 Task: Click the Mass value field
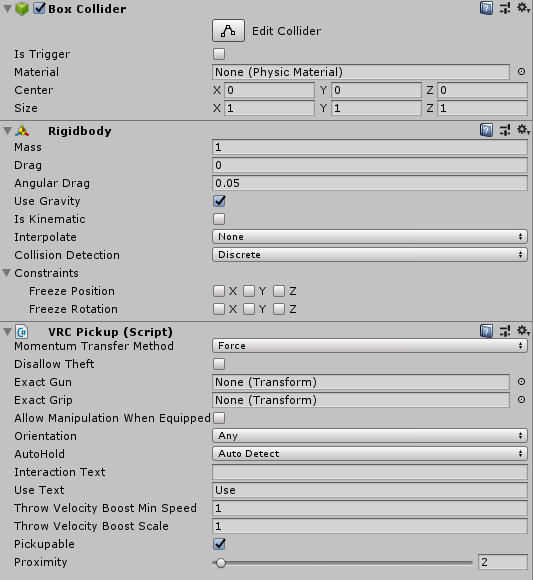[x=370, y=147]
